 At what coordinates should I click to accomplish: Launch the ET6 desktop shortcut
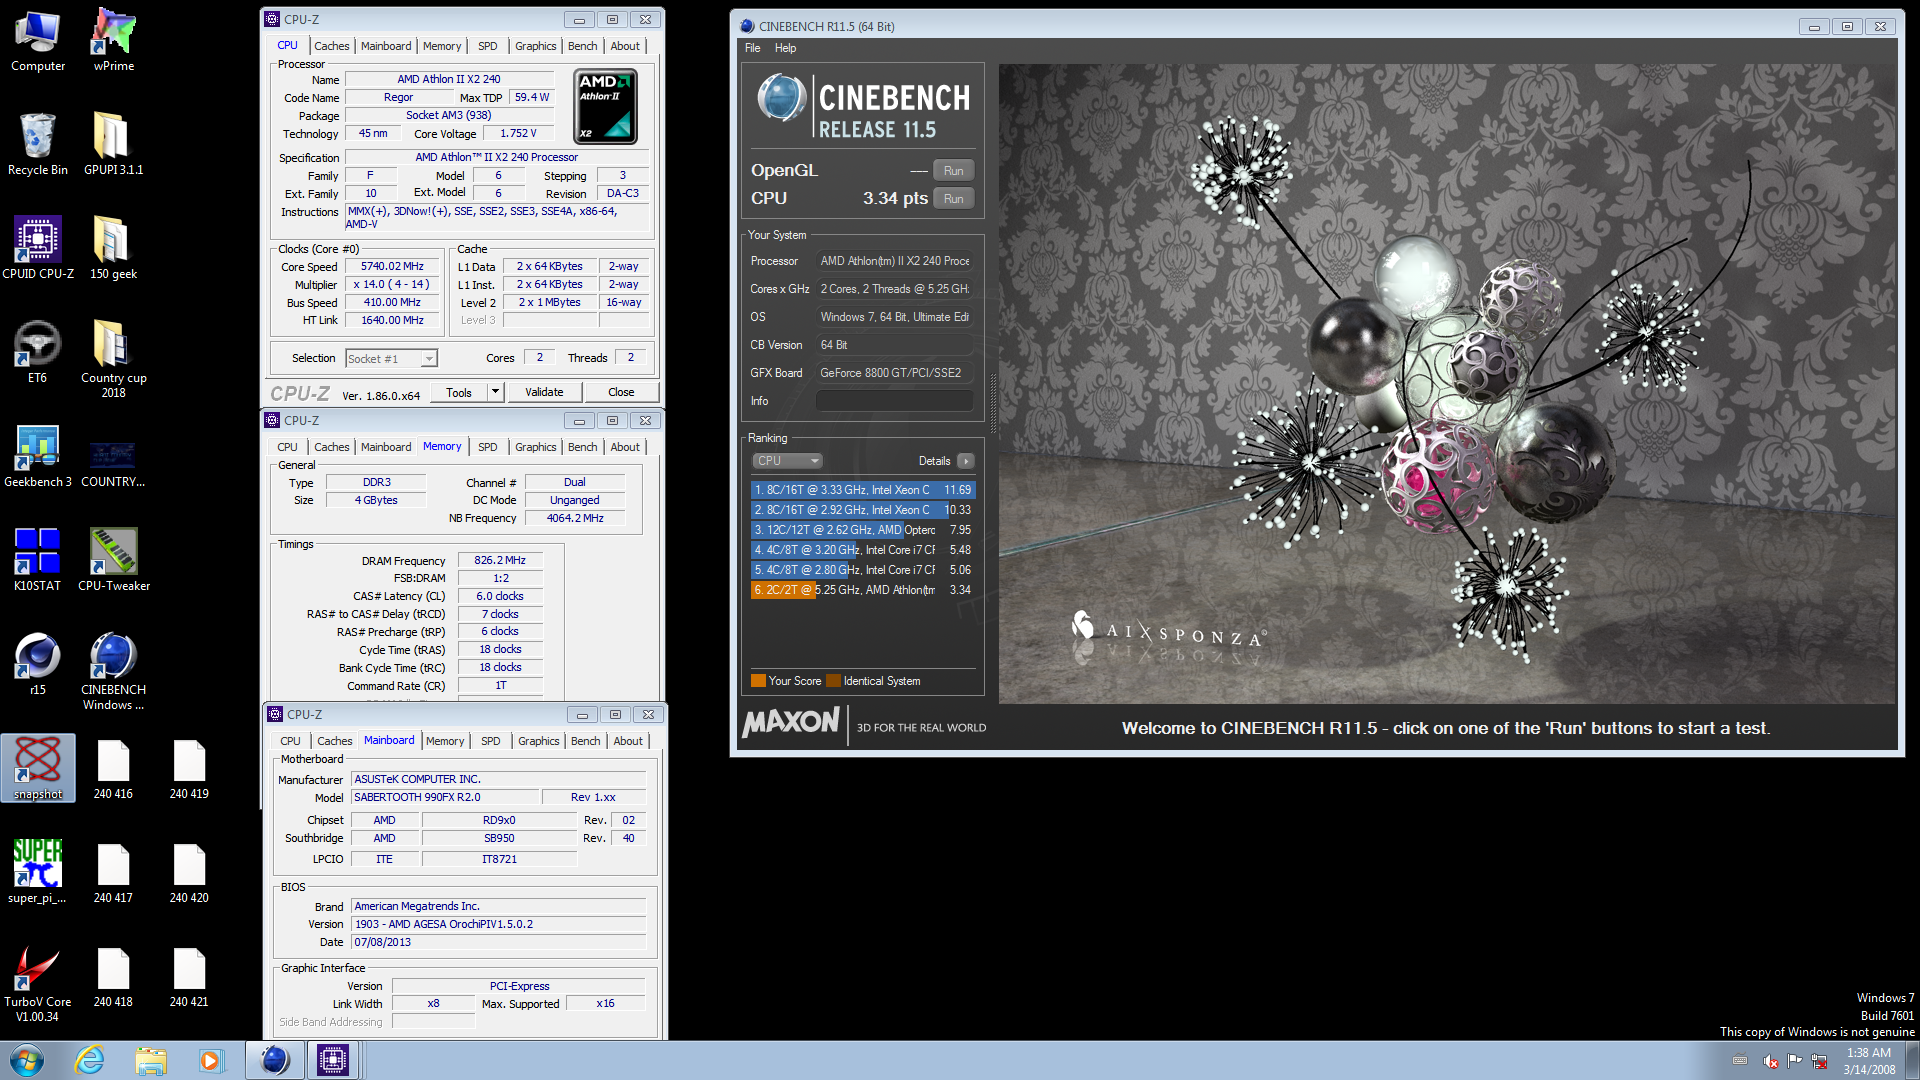coord(38,352)
